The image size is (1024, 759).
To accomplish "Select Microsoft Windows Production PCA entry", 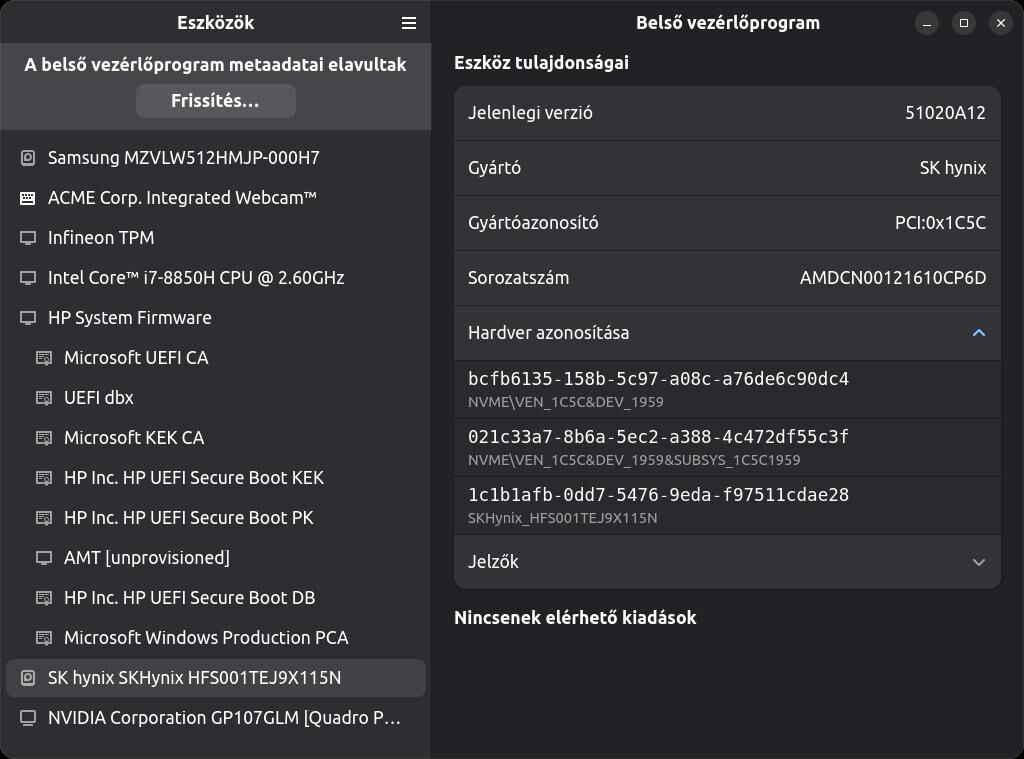I will click(205, 638).
